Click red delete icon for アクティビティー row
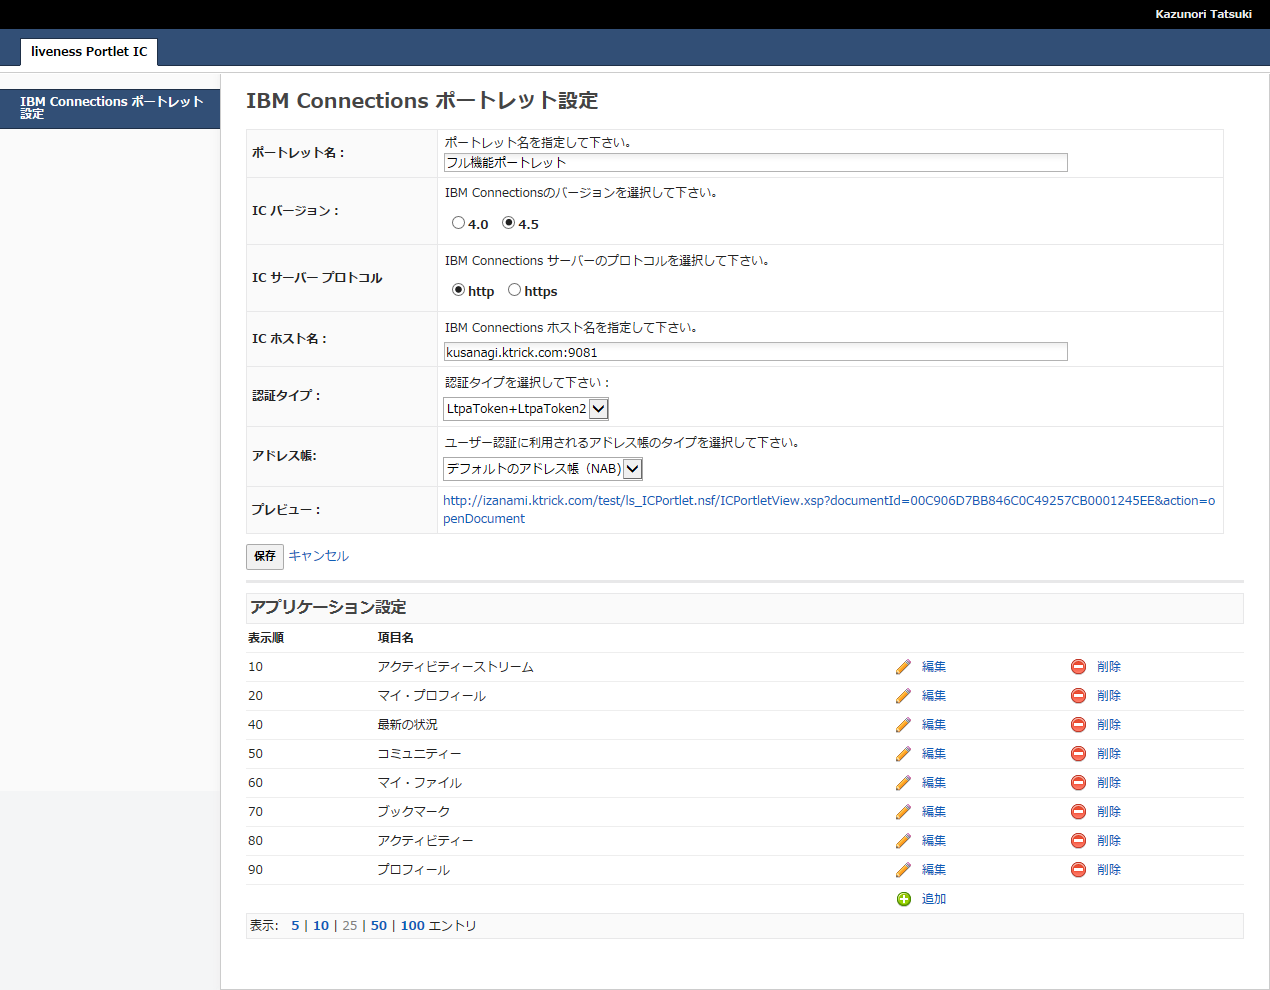The height and width of the screenshot is (990, 1270). [x=1078, y=841]
